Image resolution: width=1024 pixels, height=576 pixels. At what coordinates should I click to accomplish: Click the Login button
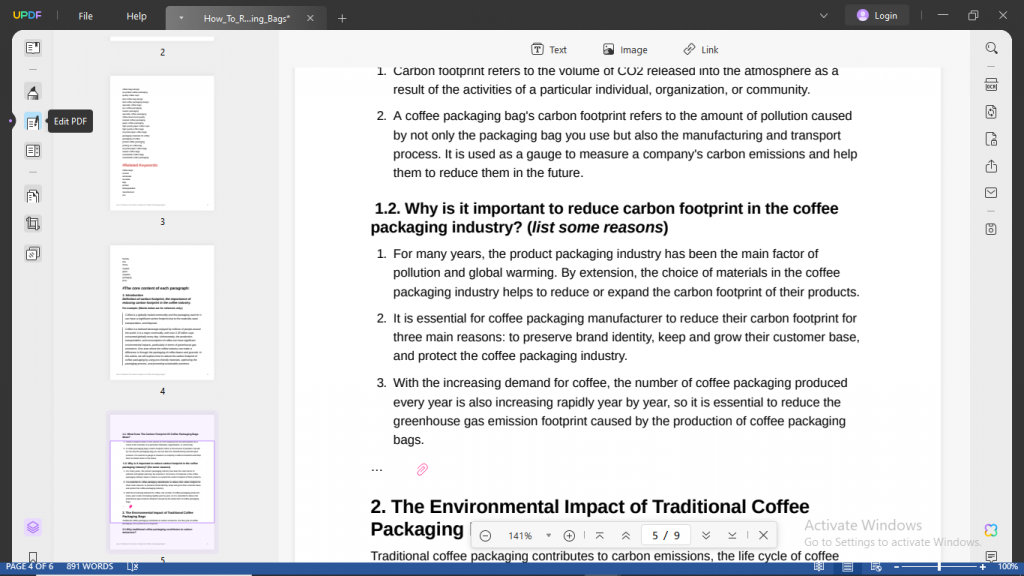(x=876, y=16)
